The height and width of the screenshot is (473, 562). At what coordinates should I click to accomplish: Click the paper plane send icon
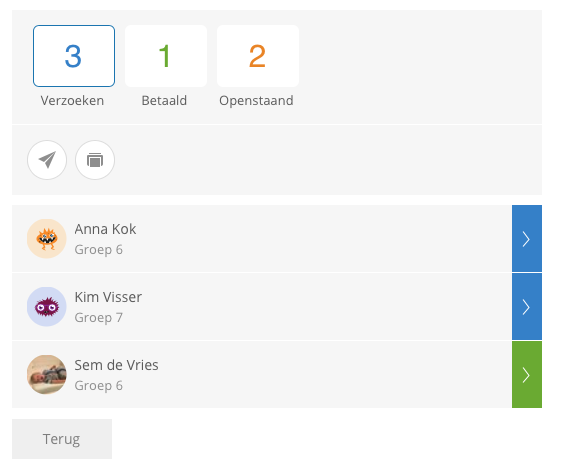[x=47, y=160]
